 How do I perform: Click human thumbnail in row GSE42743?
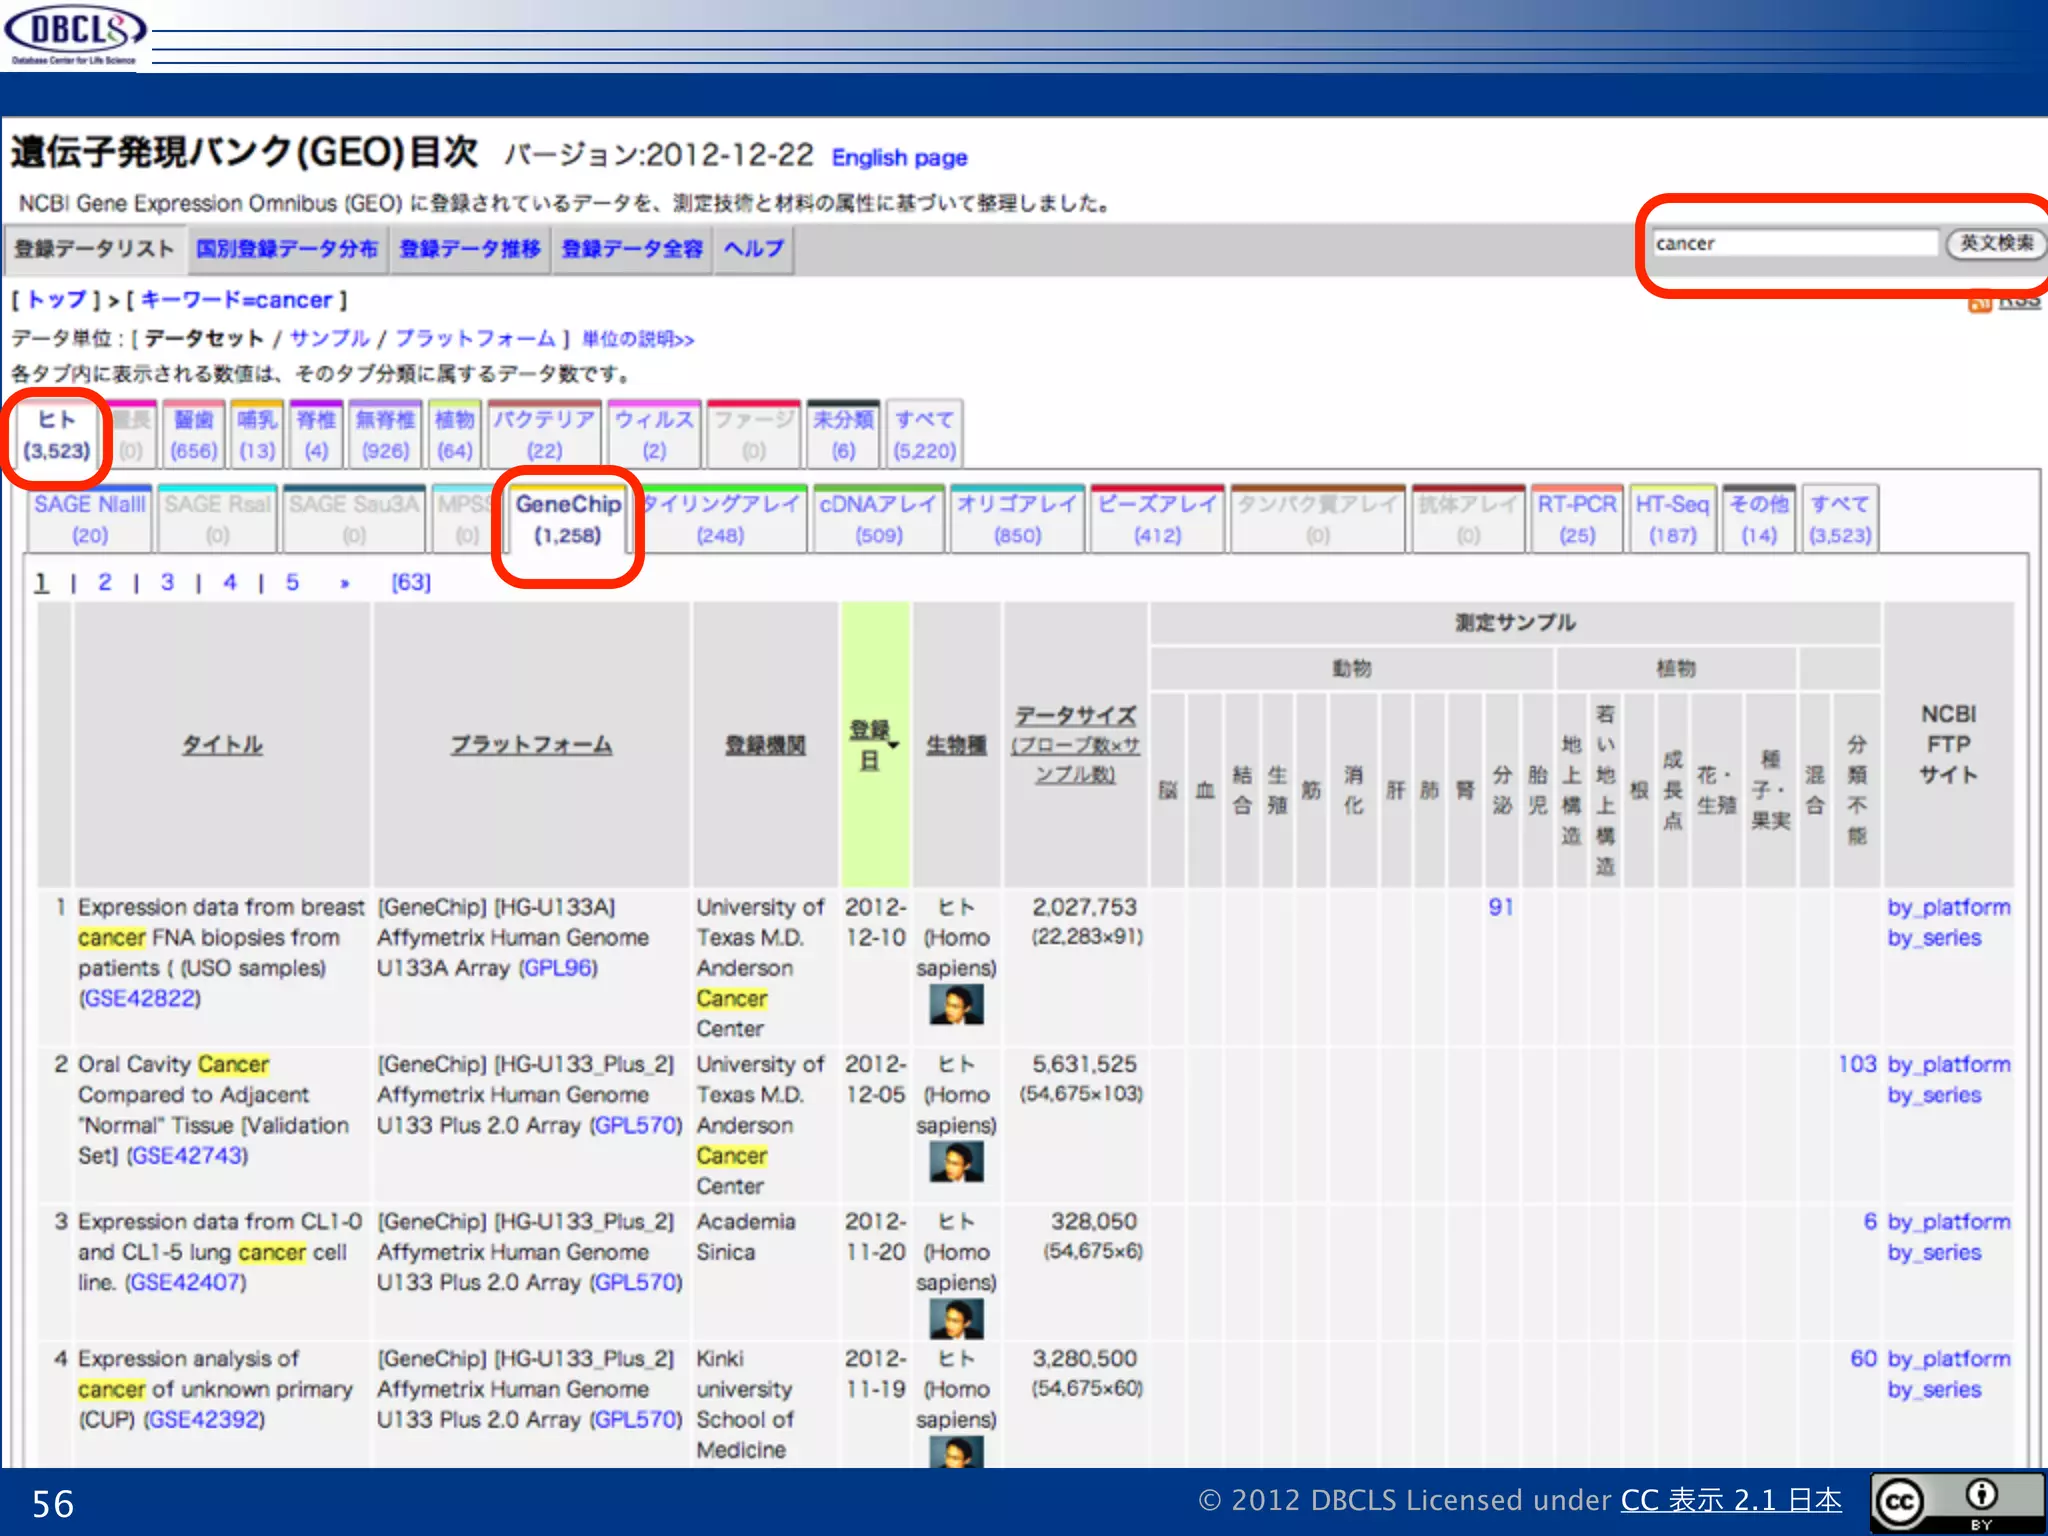(956, 1162)
